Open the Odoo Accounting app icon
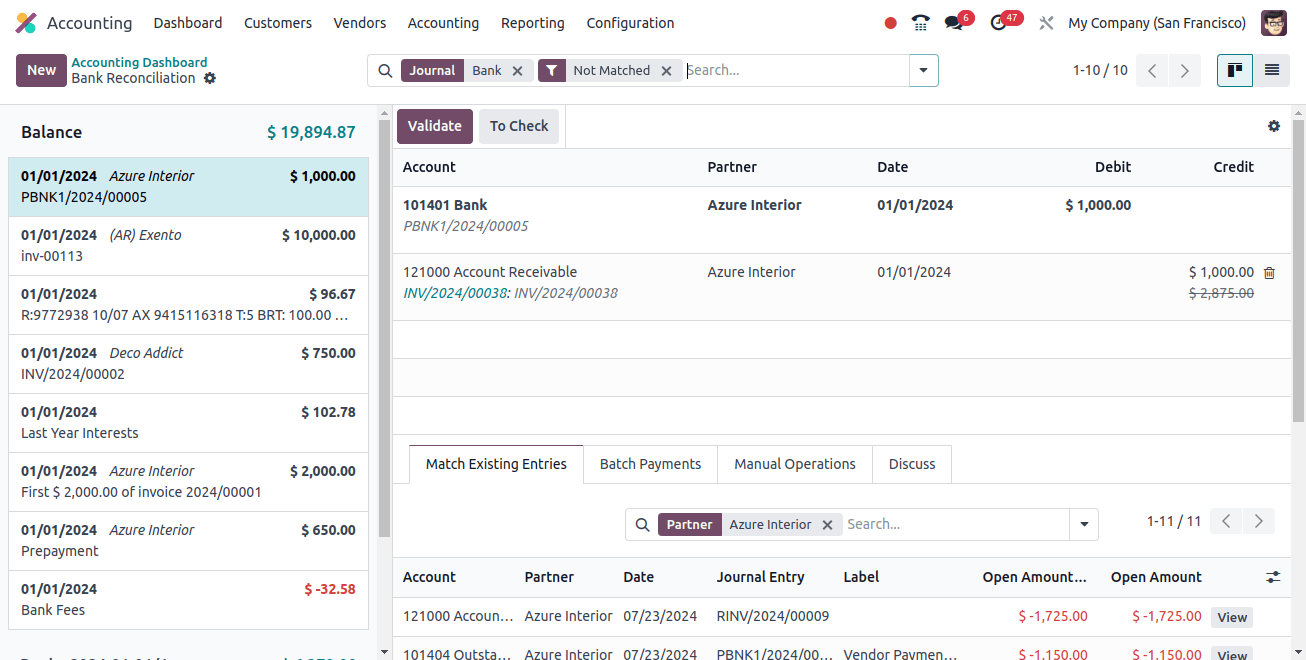Screen dimensions: 1306x660 click(26, 23)
